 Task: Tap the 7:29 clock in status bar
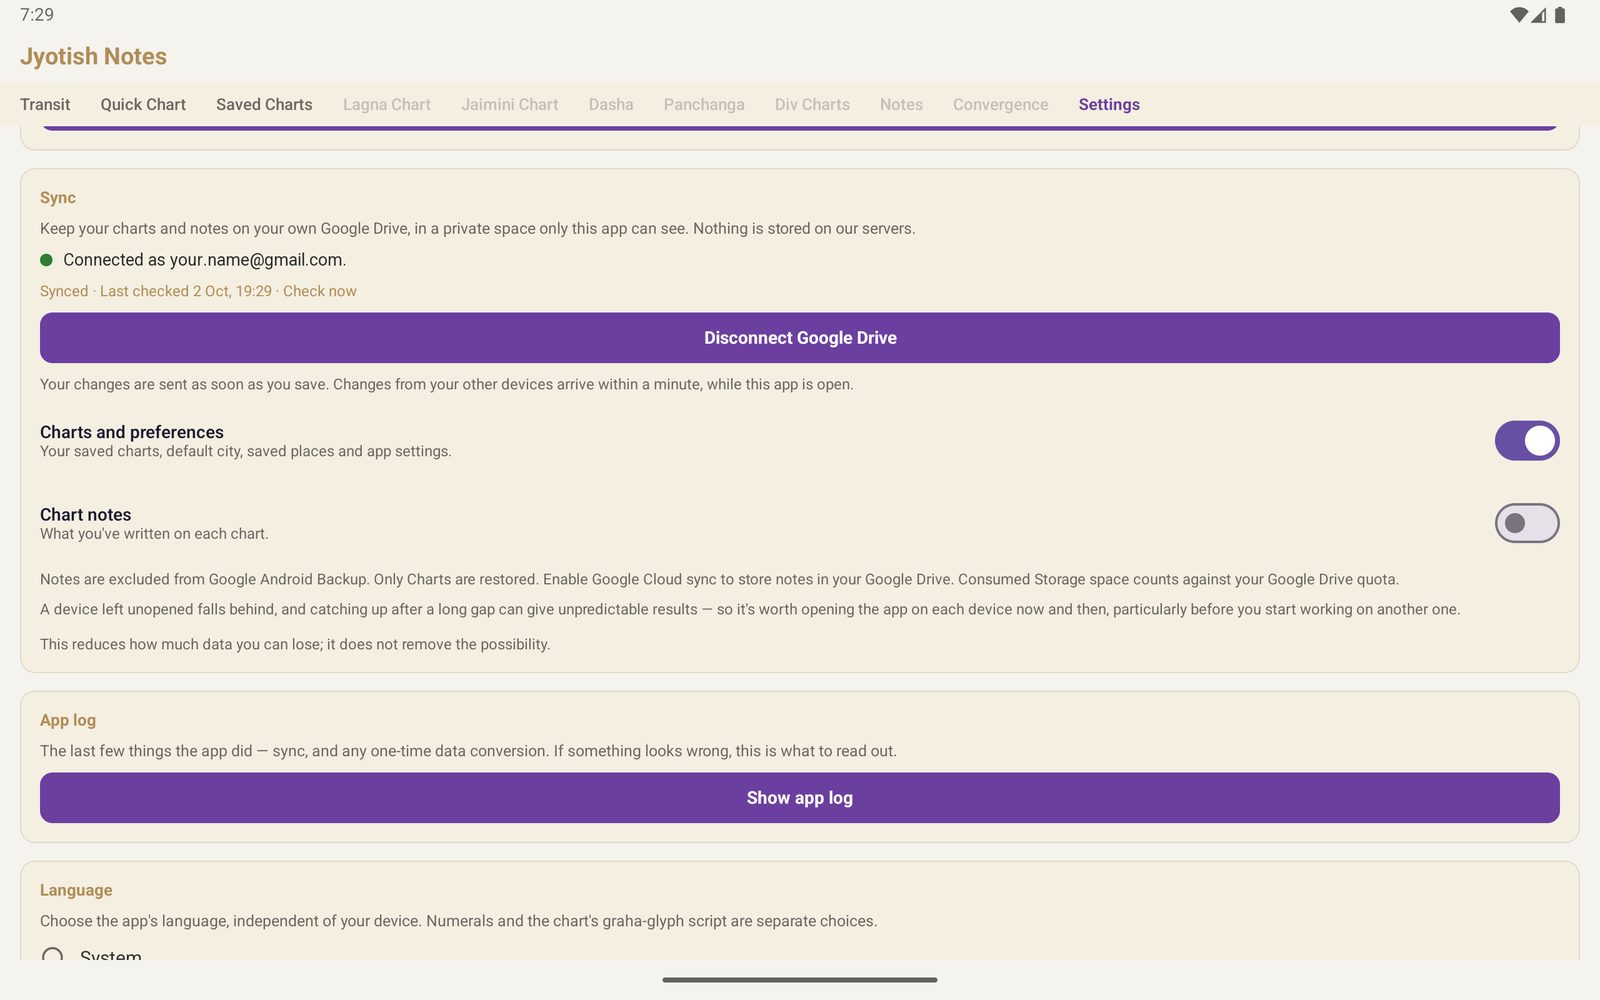(37, 15)
